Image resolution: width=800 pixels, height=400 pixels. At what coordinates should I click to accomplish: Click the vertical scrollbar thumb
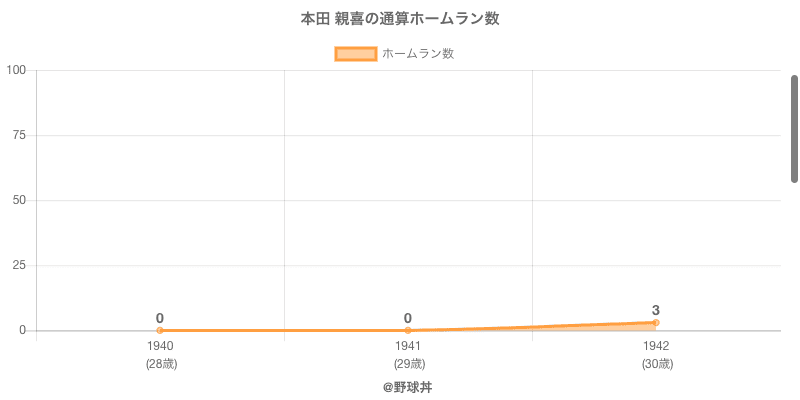pos(794,130)
